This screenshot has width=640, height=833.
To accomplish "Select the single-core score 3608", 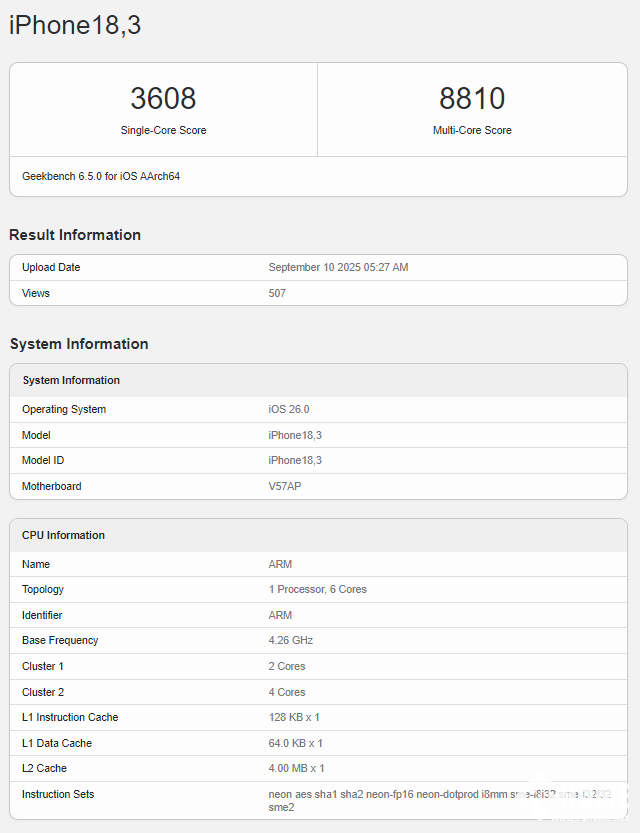I will (163, 98).
